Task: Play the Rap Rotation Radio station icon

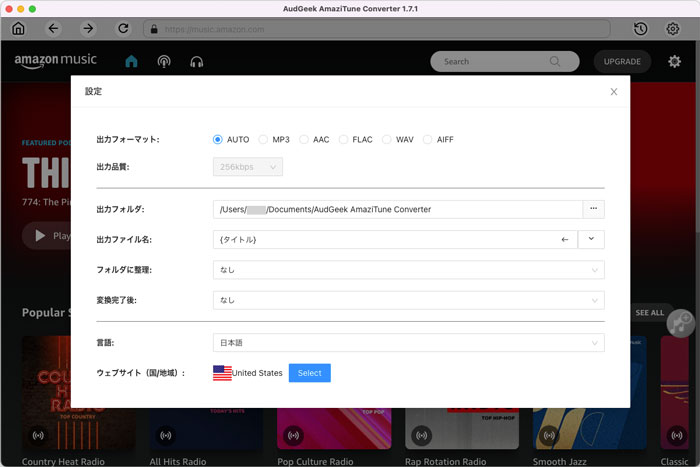Action: 421,435
